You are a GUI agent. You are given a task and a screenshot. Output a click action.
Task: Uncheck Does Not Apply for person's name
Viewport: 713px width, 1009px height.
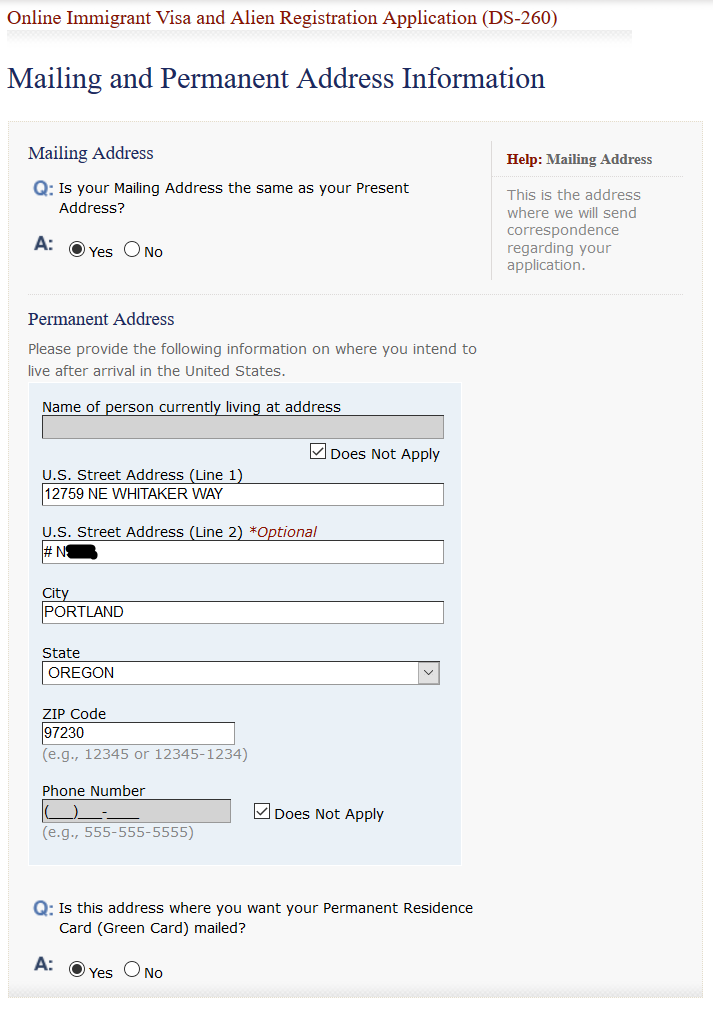coord(318,451)
